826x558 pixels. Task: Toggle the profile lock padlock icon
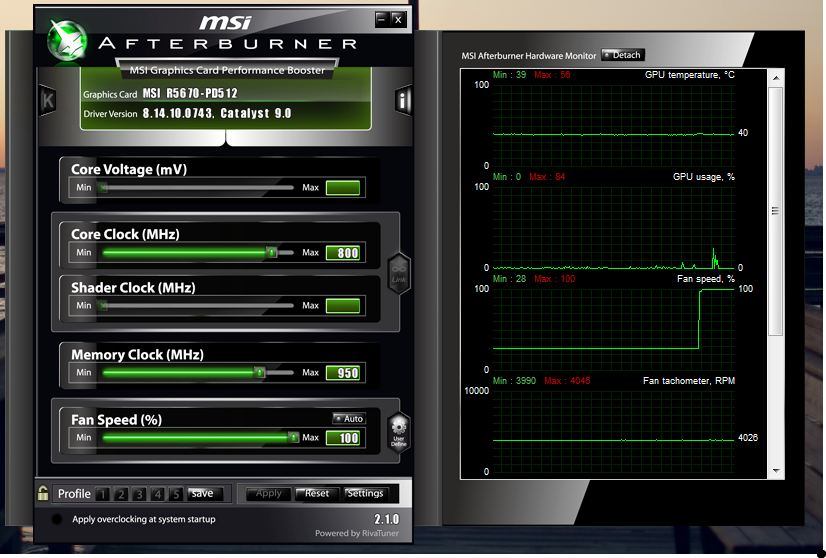click(43, 493)
